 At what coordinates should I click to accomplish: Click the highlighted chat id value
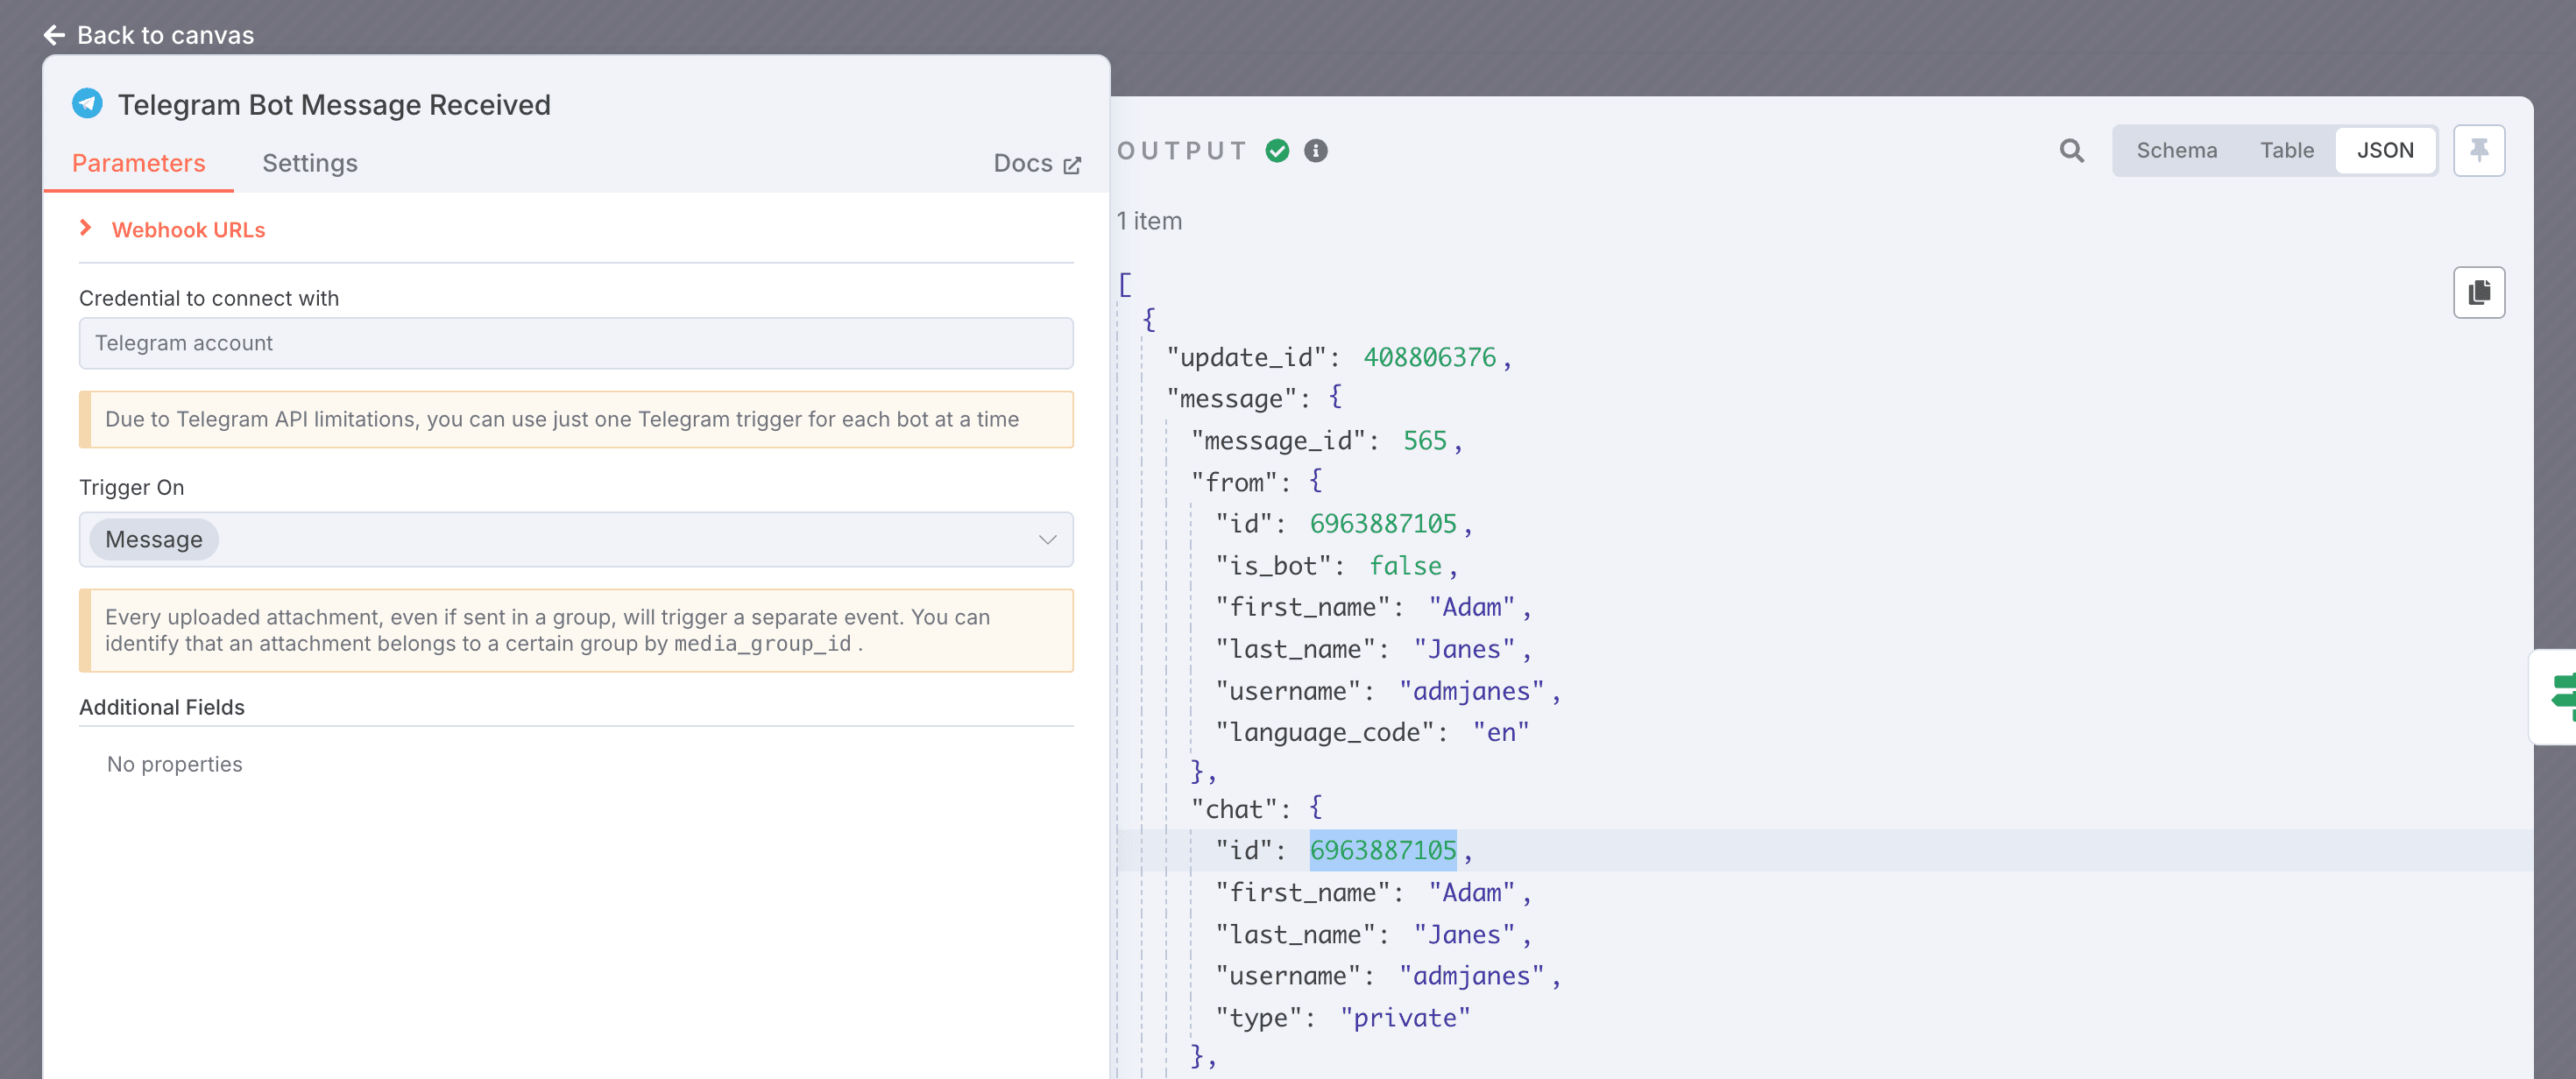click(1383, 850)
